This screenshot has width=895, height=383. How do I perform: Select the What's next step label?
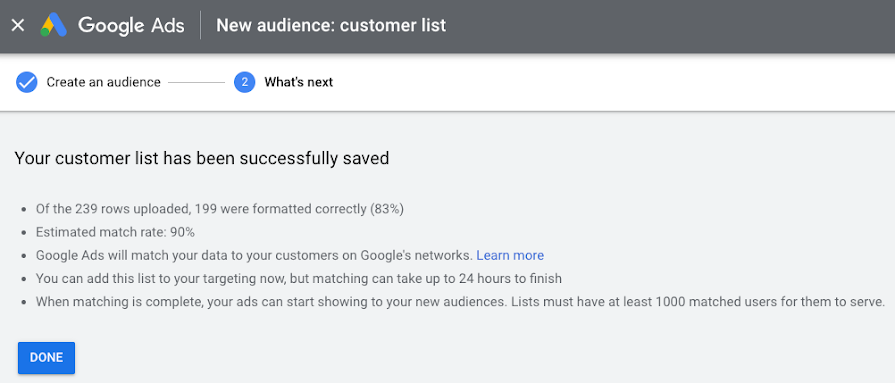(299, 82)
